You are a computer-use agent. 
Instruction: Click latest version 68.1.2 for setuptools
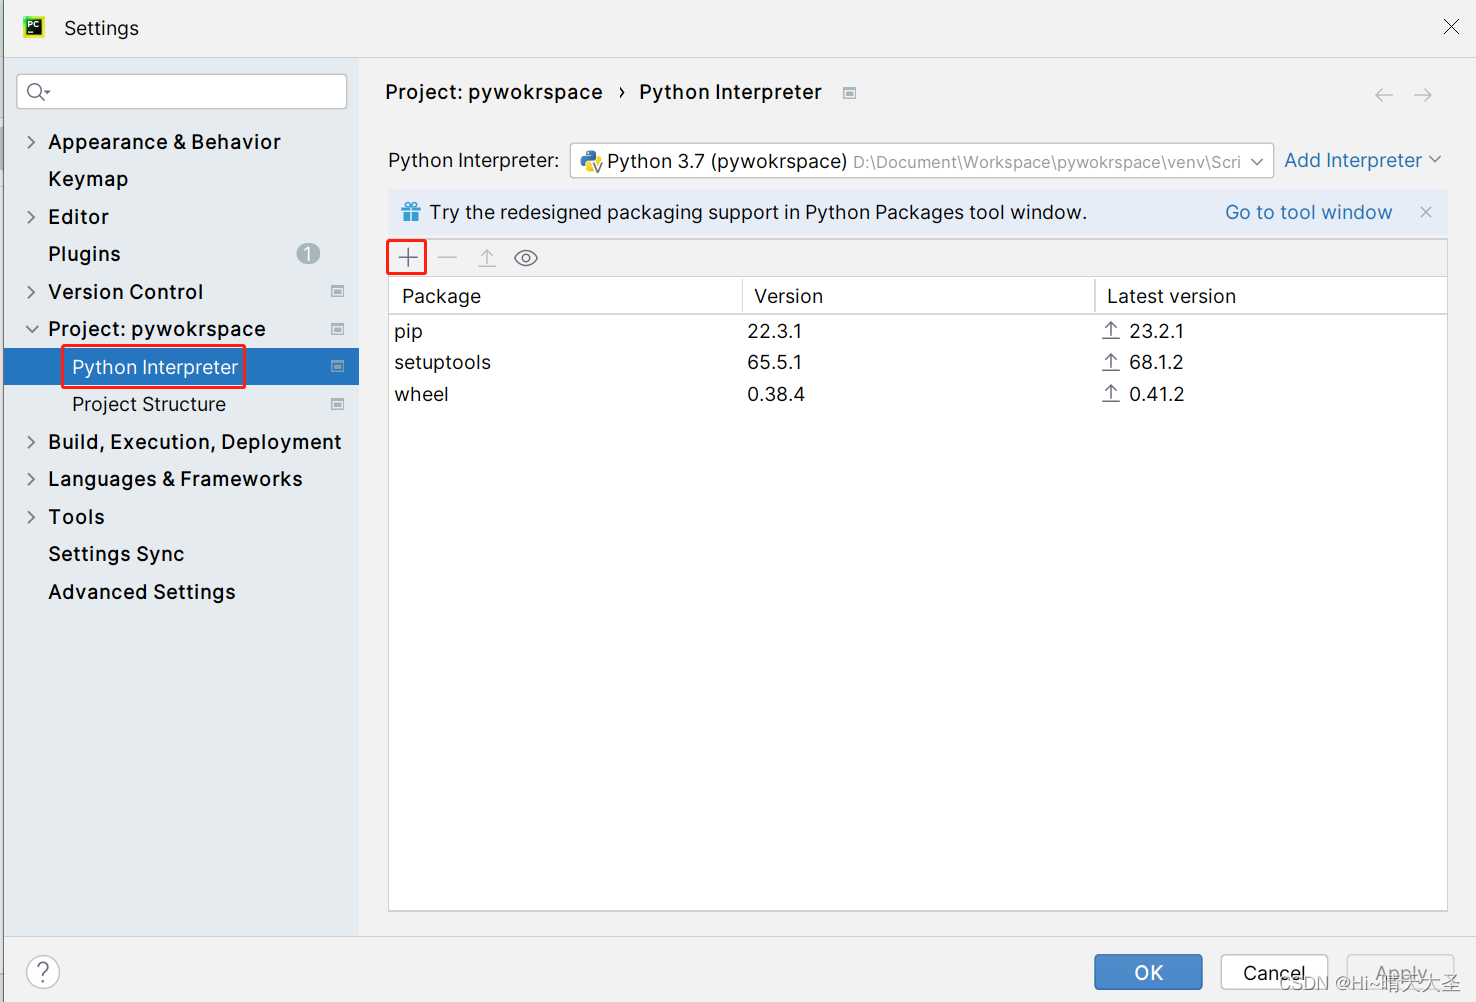[x=1156, y=362]
